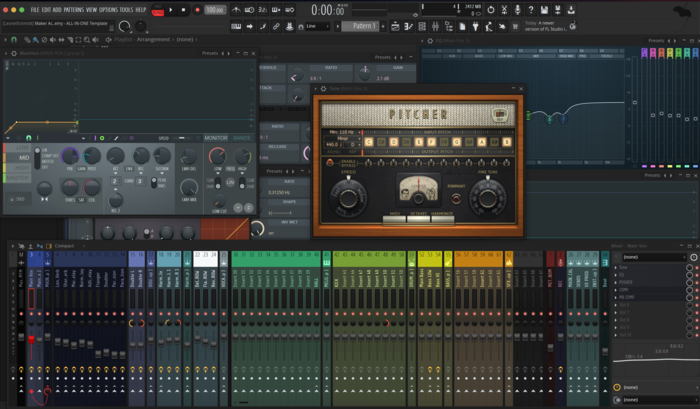
Task: Open the Pattern 1 selector
Action: pyautogui.click(x=360, y=26)
